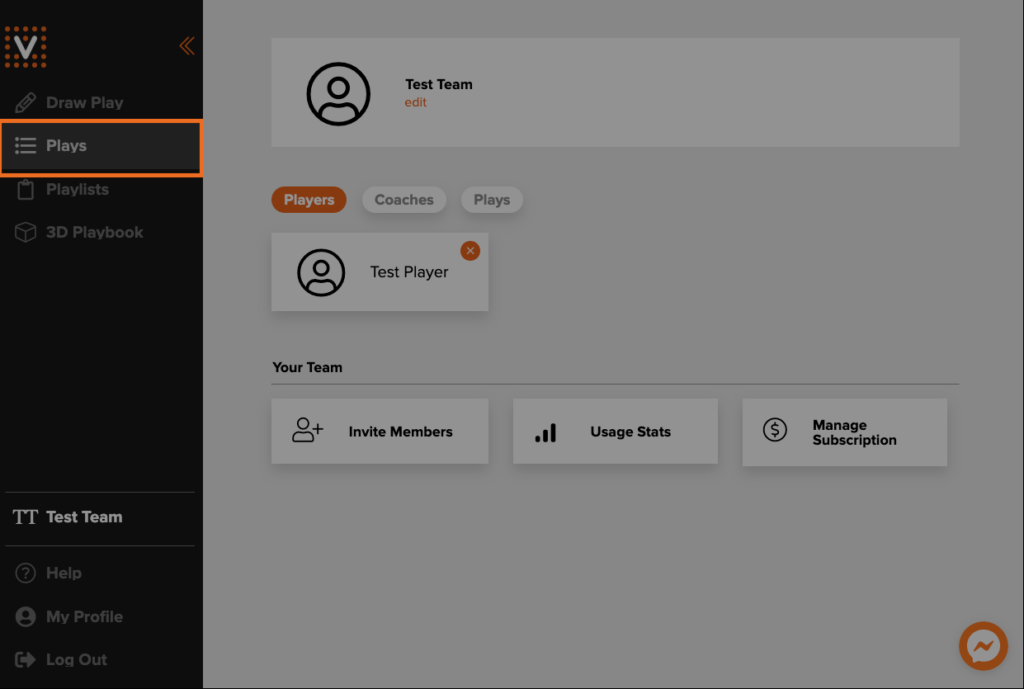Switch to the Players tab
This screenshot has width=1024, height=689.
point(309,200)
